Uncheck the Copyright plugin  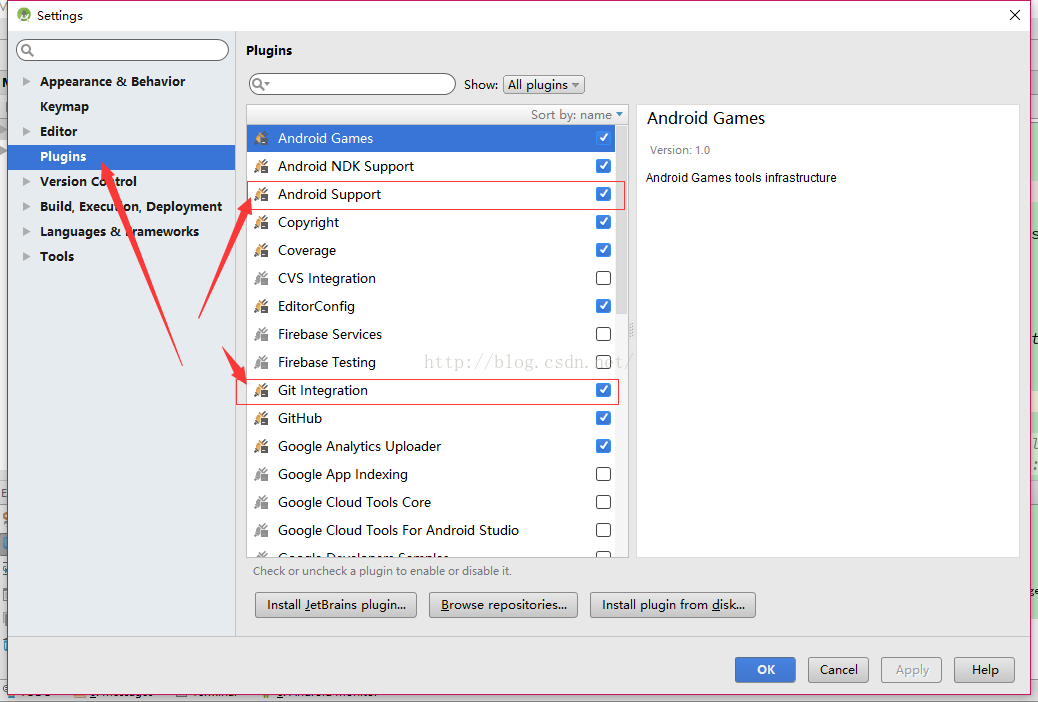coord(603,222)
